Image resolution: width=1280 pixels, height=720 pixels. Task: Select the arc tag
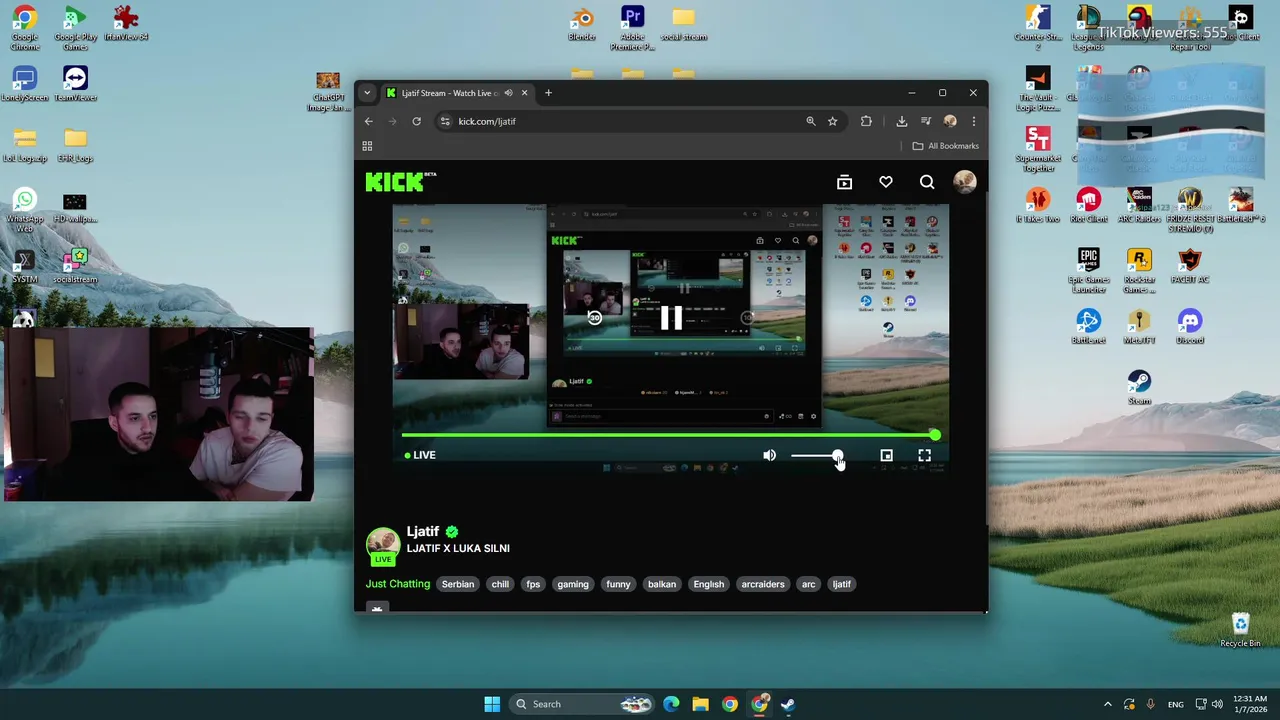809,584
